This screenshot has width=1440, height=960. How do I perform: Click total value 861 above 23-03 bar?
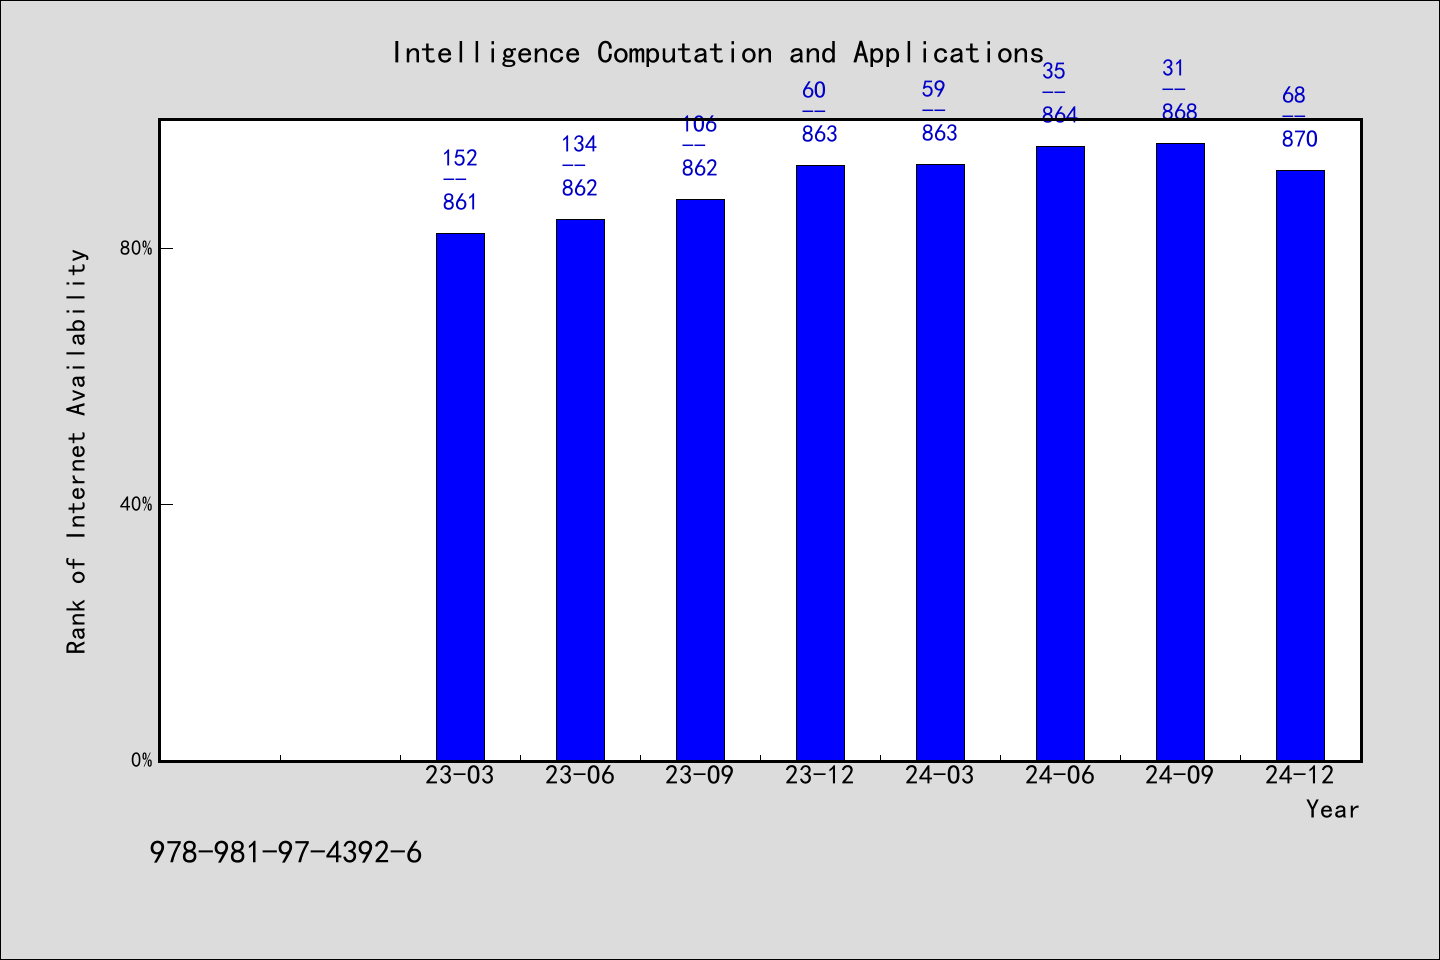click(x=460, y=202)
